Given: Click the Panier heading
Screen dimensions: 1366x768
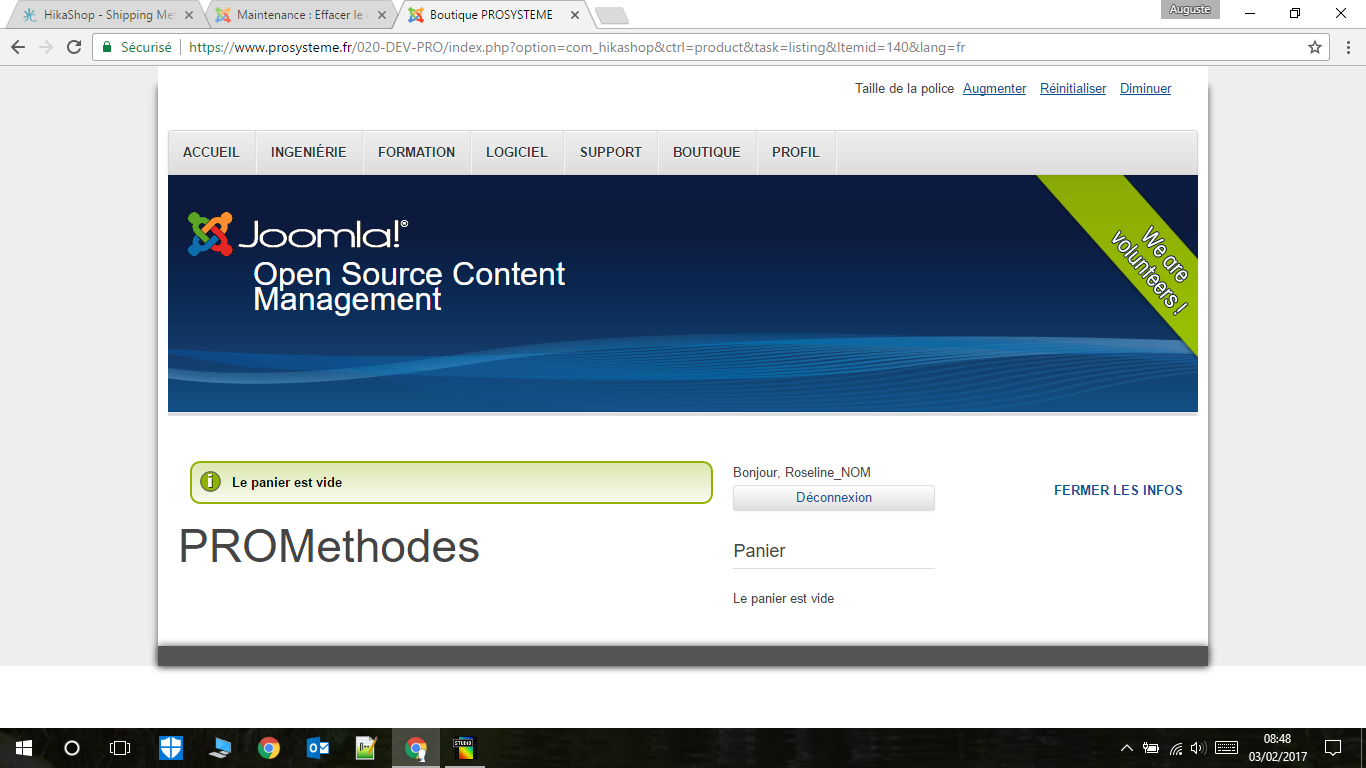Looking at the screenshot, I should coord(759,551).
